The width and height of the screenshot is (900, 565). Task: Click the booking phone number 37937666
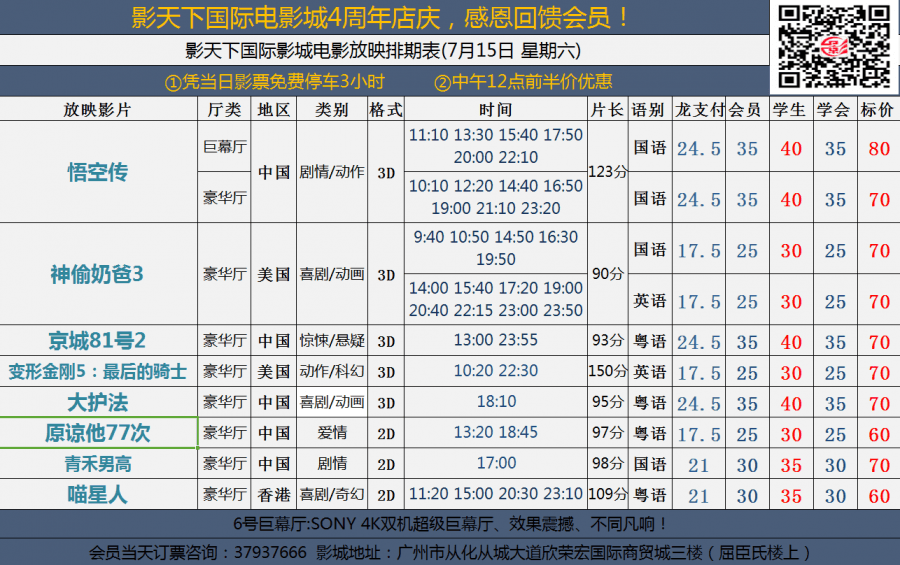pos(270,553)
